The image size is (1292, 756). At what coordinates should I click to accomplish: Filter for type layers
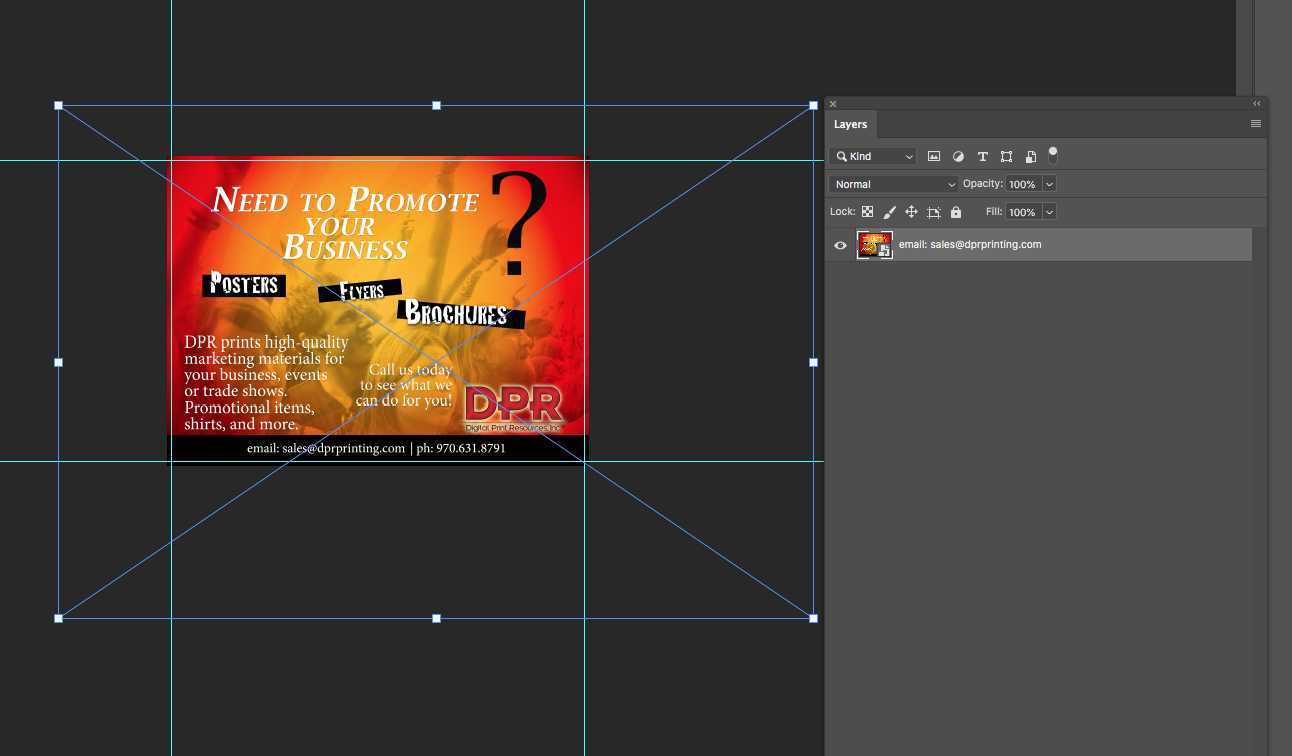point(982,157)
